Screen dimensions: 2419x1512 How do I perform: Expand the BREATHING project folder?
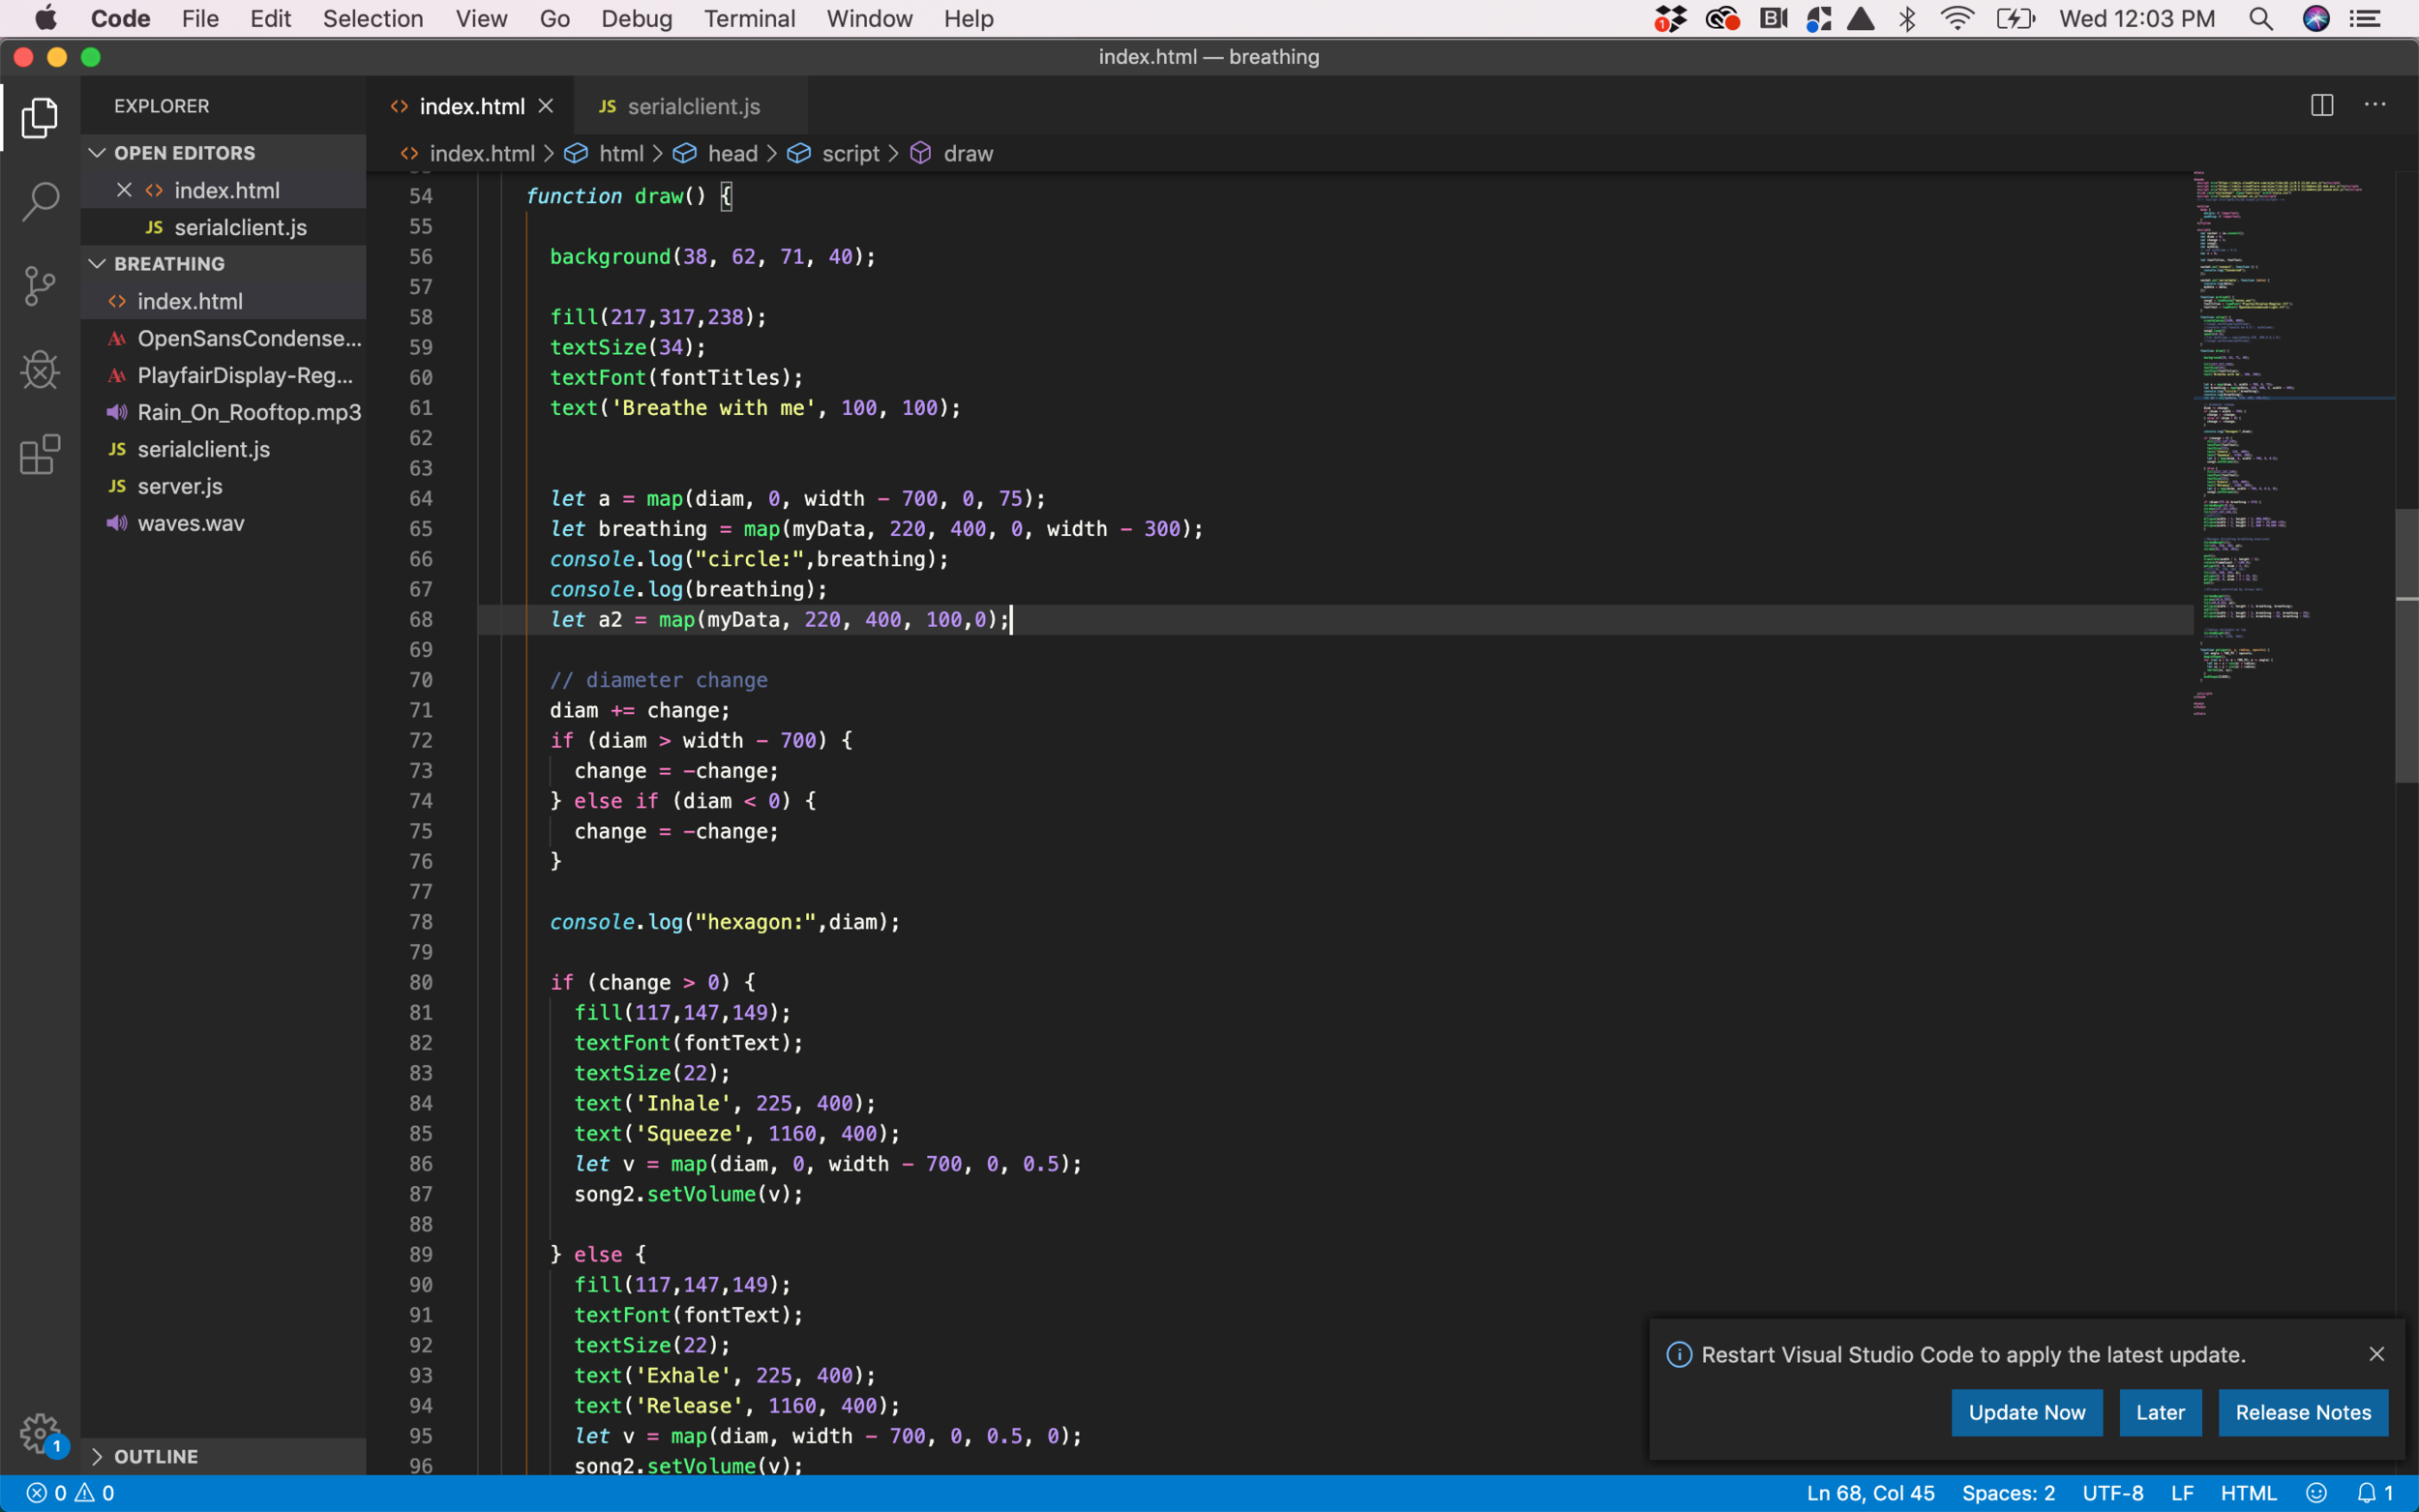click(x=100, y=263)
